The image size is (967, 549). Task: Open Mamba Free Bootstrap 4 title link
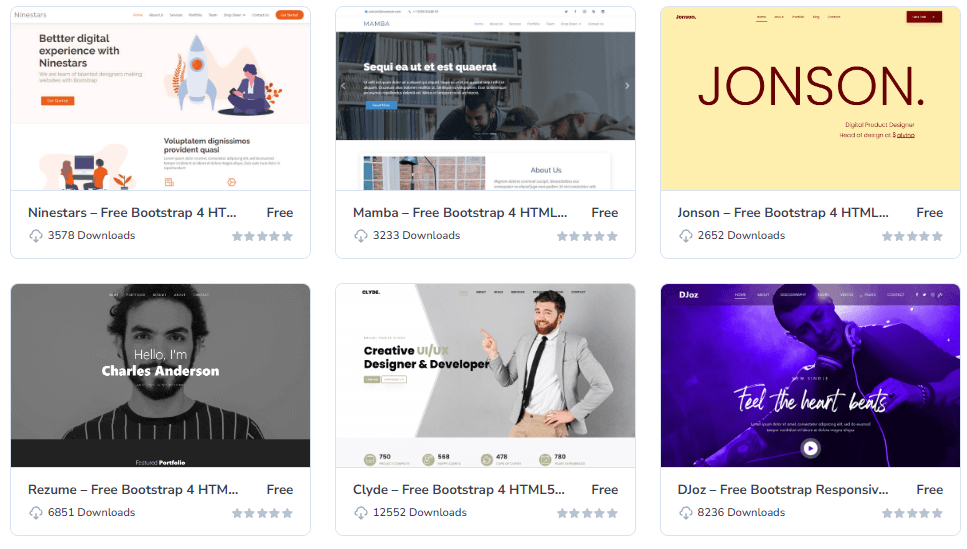point(459,213)
